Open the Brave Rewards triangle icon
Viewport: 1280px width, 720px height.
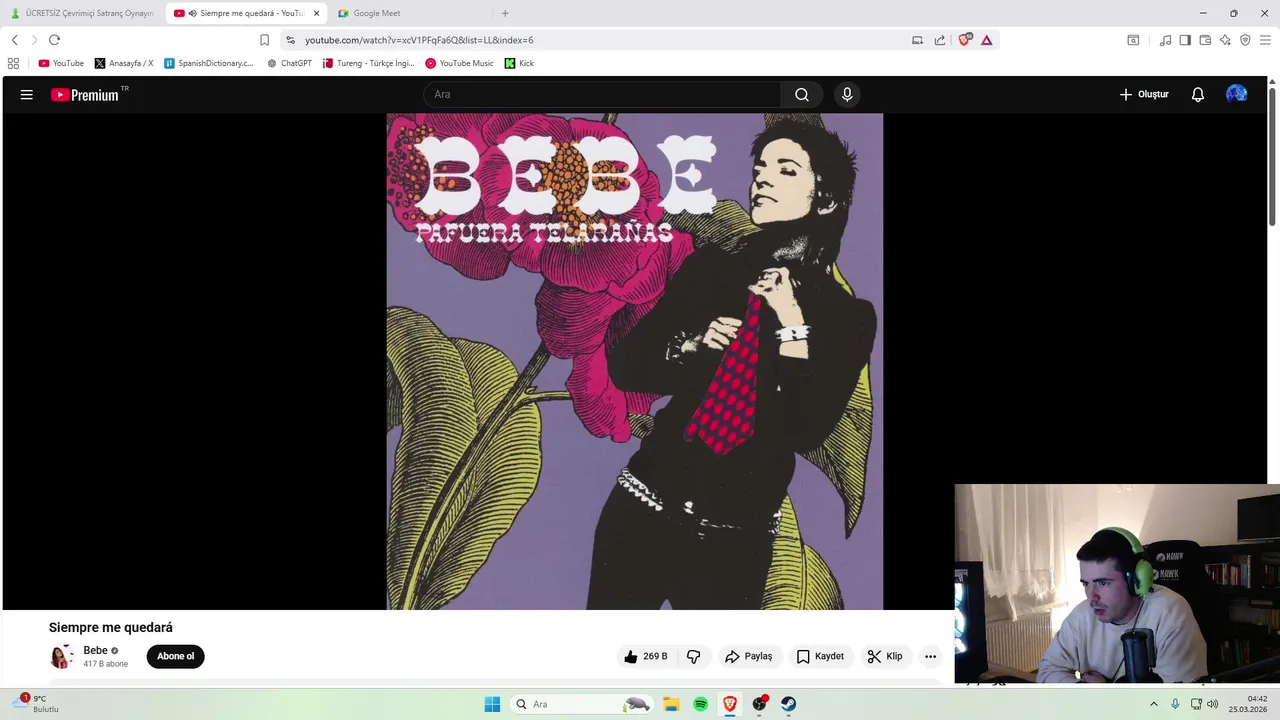tap(986, 40)
